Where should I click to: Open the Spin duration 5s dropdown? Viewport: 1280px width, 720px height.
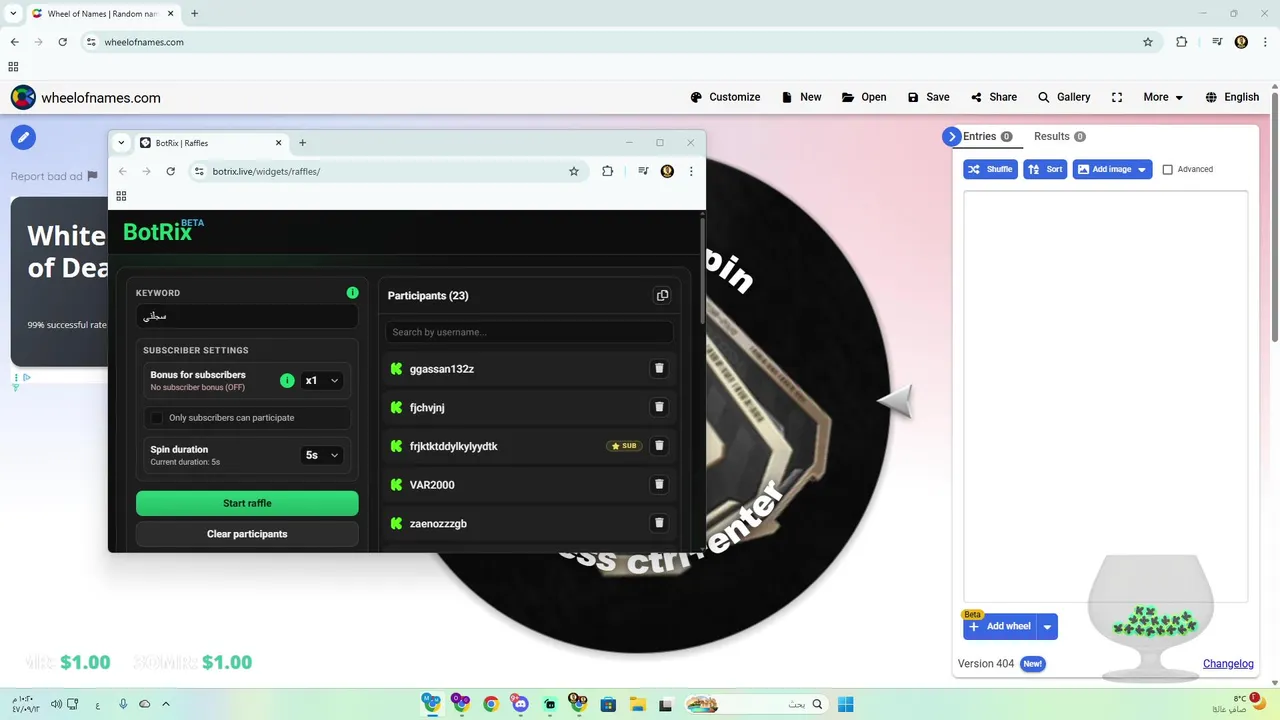(x=322, y=455)
